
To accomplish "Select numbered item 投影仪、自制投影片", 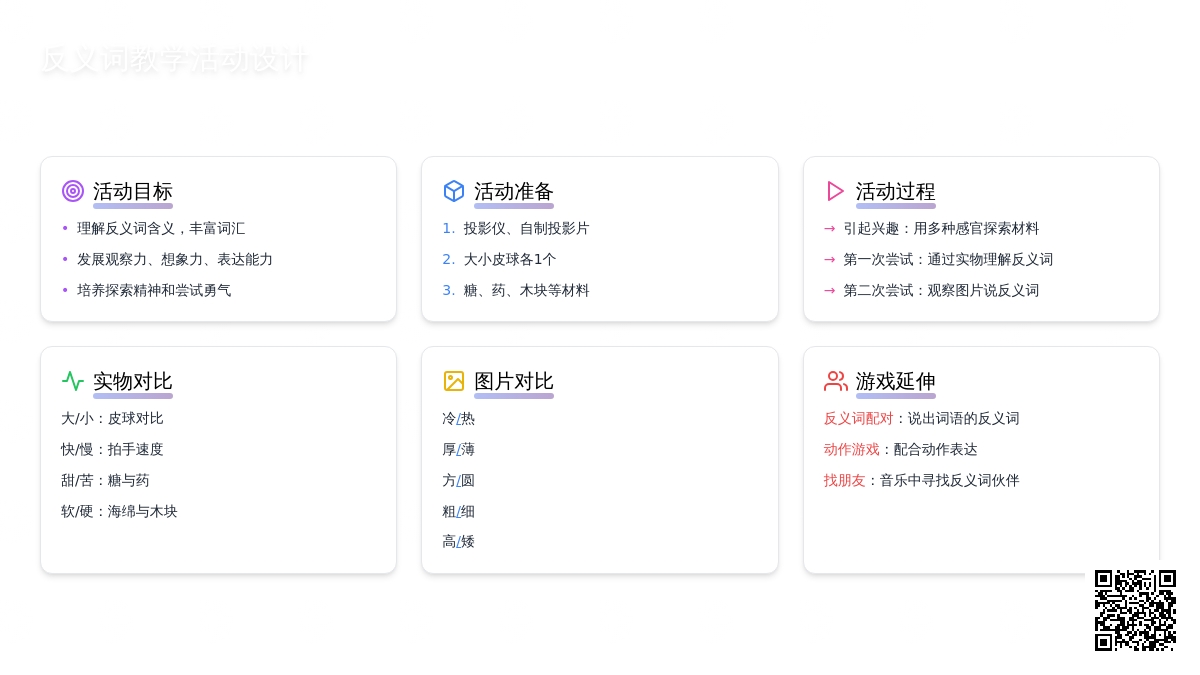I will 526,229.
